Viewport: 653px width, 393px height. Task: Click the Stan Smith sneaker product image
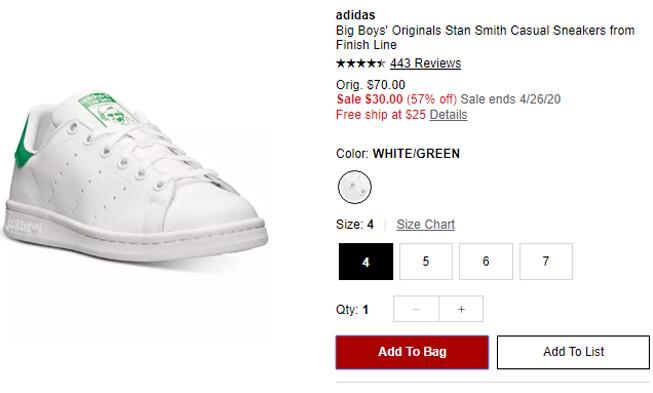click(135, 177)
